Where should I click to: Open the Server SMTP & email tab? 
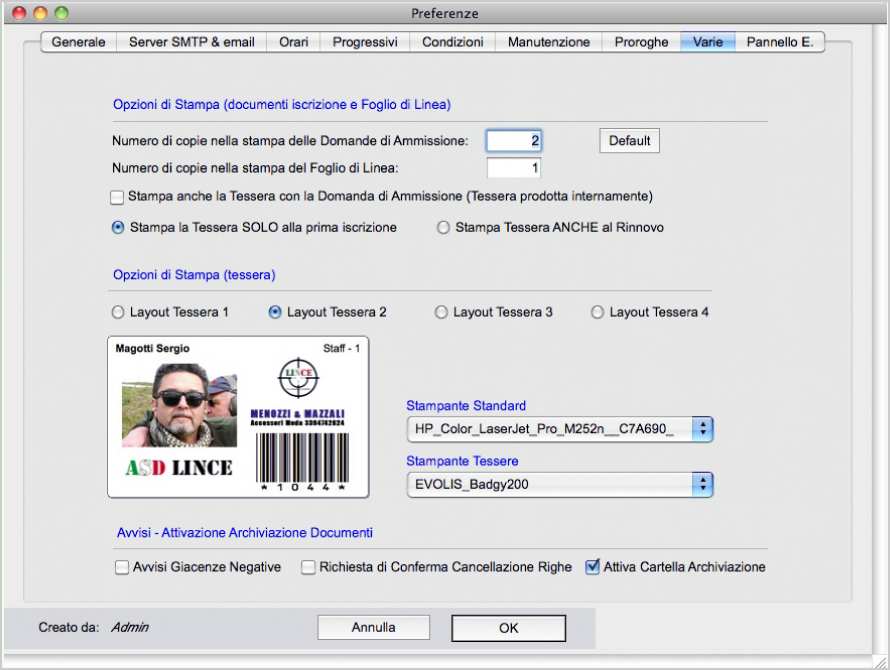tap(192, 42)
